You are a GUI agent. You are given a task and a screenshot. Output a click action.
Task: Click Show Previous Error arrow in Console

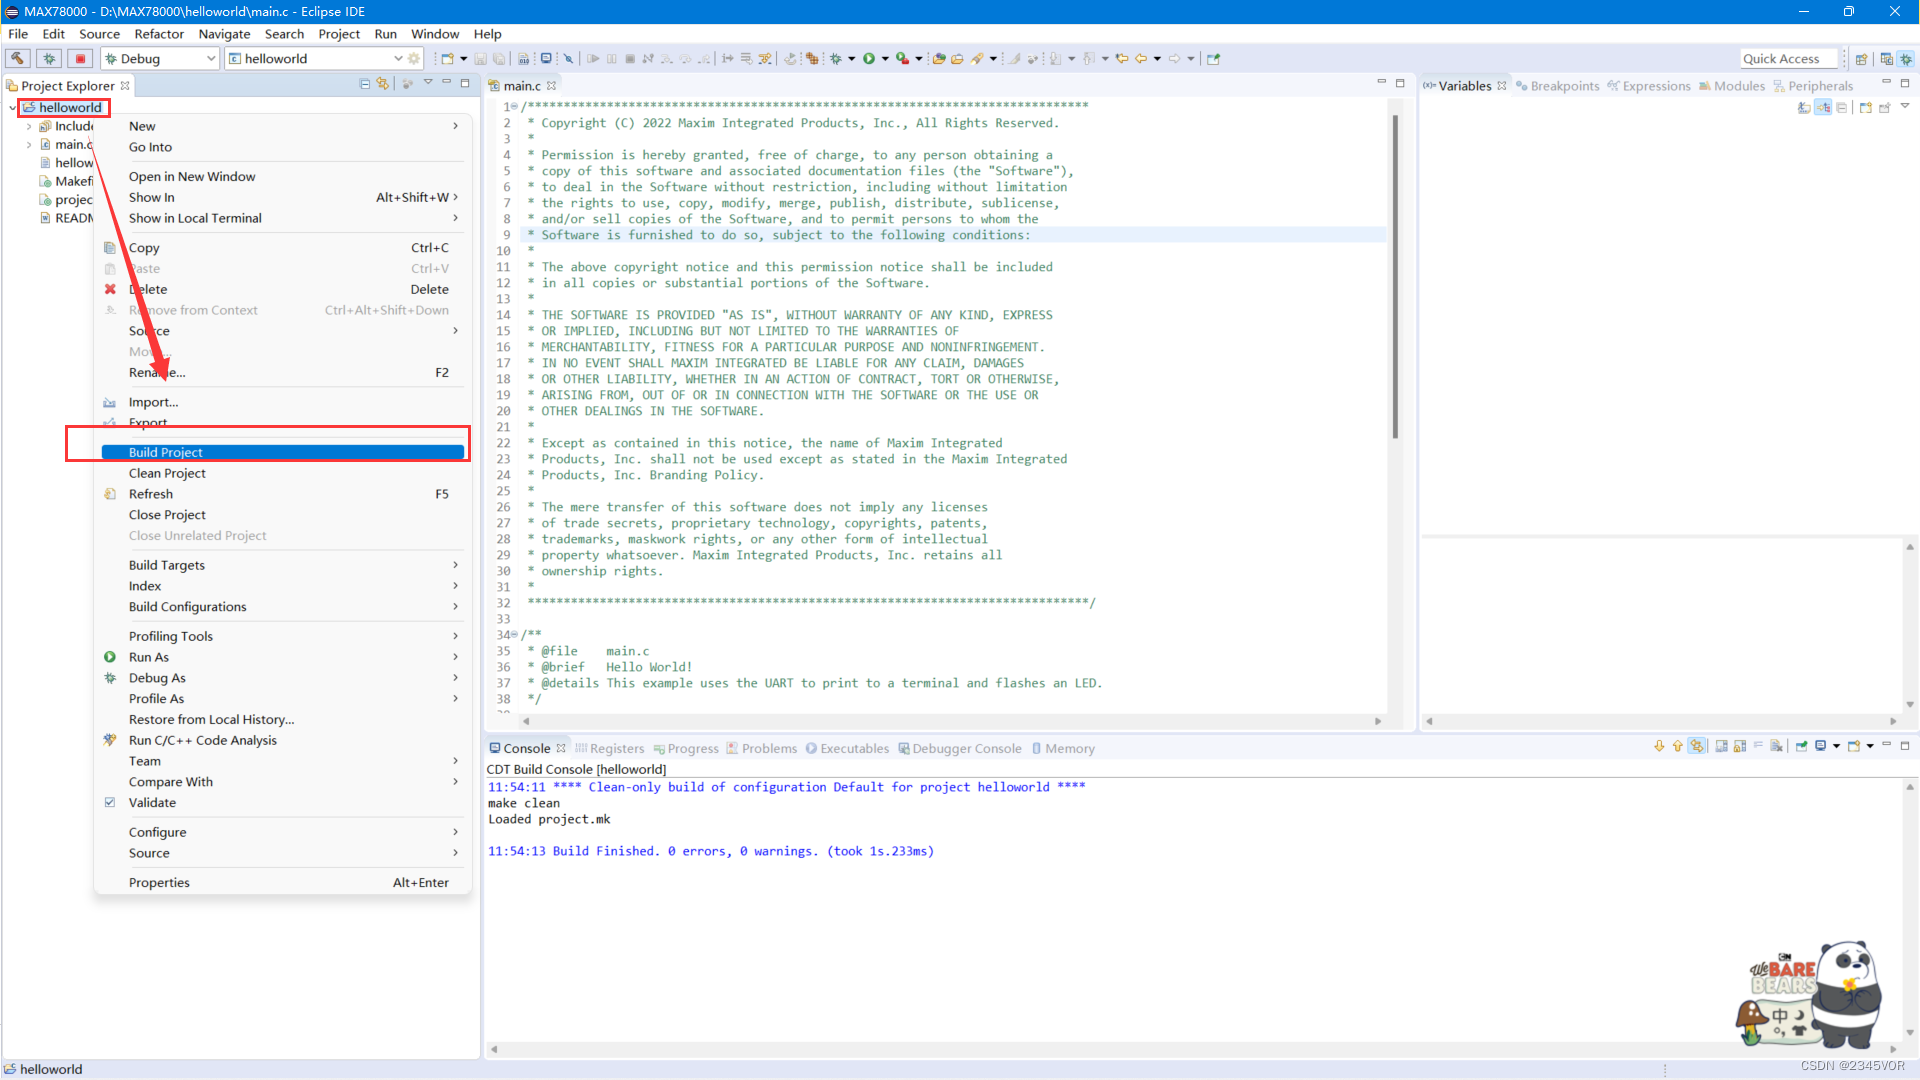click(x=1677, y=746)
